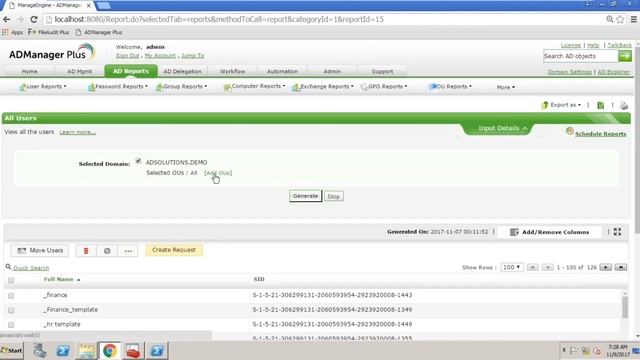The width and height of the screenshot is (640, 360).
Task: Go to first page arrow
Action: pos(532,267)
